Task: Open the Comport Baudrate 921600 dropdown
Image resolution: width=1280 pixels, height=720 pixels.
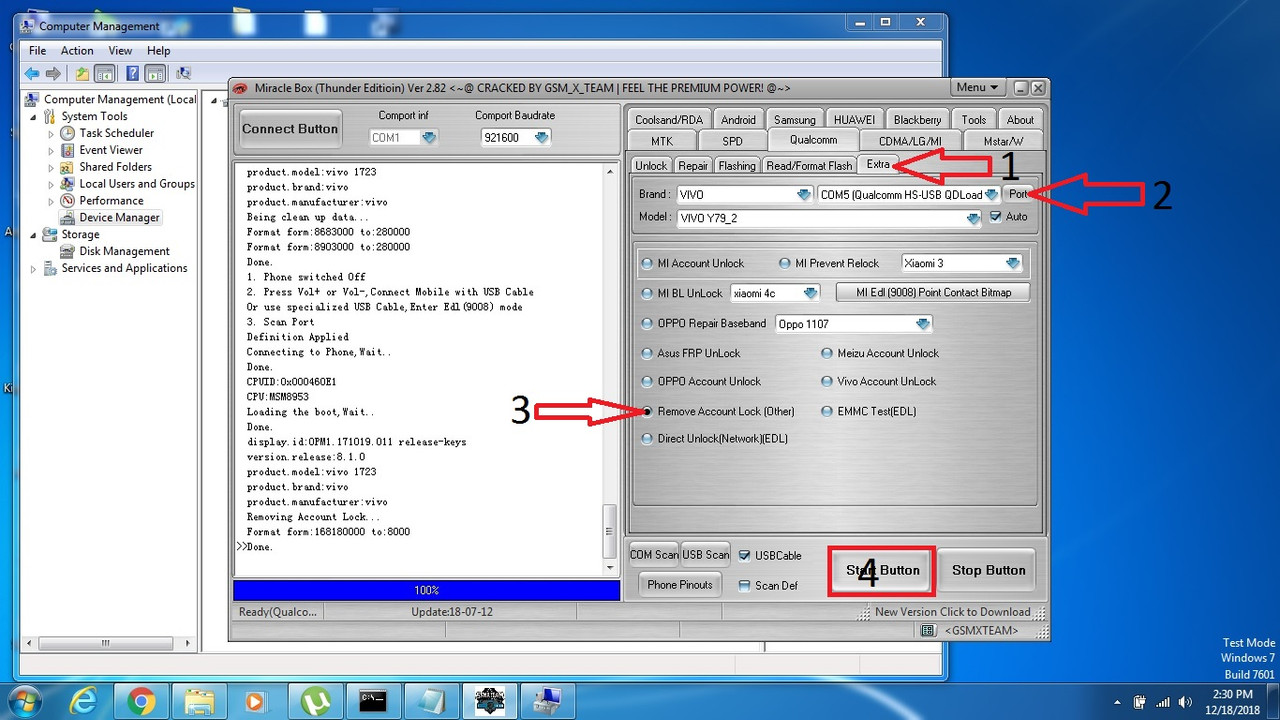Action: [541, 138]
